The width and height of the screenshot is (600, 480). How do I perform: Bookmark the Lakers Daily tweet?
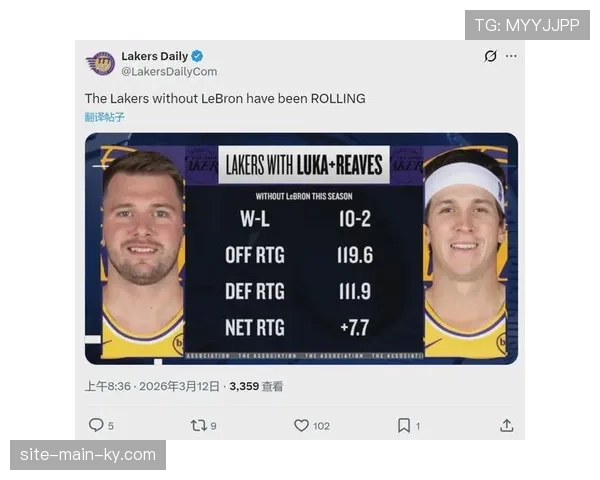coord(404,425)
